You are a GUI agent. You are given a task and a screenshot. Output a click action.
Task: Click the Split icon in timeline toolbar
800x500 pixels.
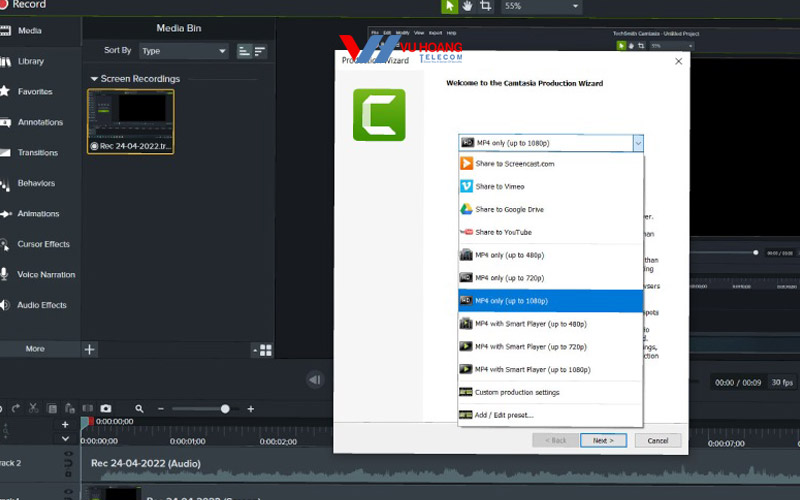[88, 409]
